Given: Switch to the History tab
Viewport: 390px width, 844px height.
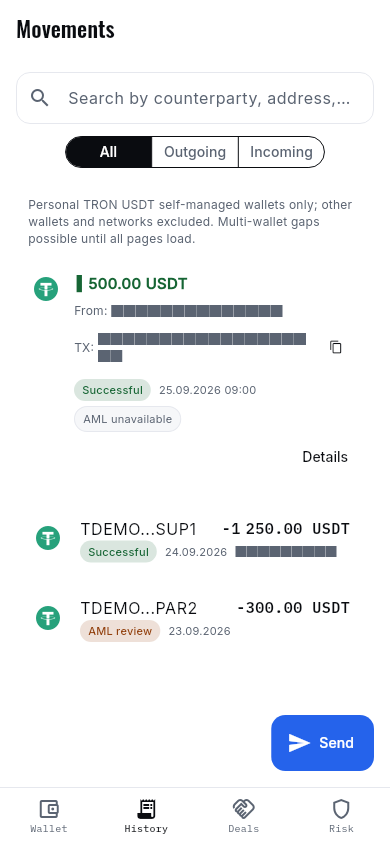Looking at the screenshot, I should (x=146, y=816).
